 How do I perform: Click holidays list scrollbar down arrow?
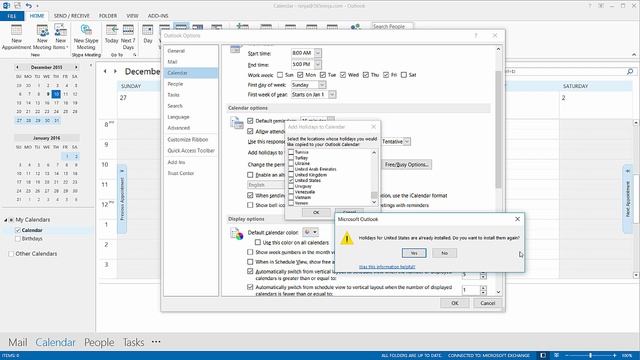[x=374, y=202]
